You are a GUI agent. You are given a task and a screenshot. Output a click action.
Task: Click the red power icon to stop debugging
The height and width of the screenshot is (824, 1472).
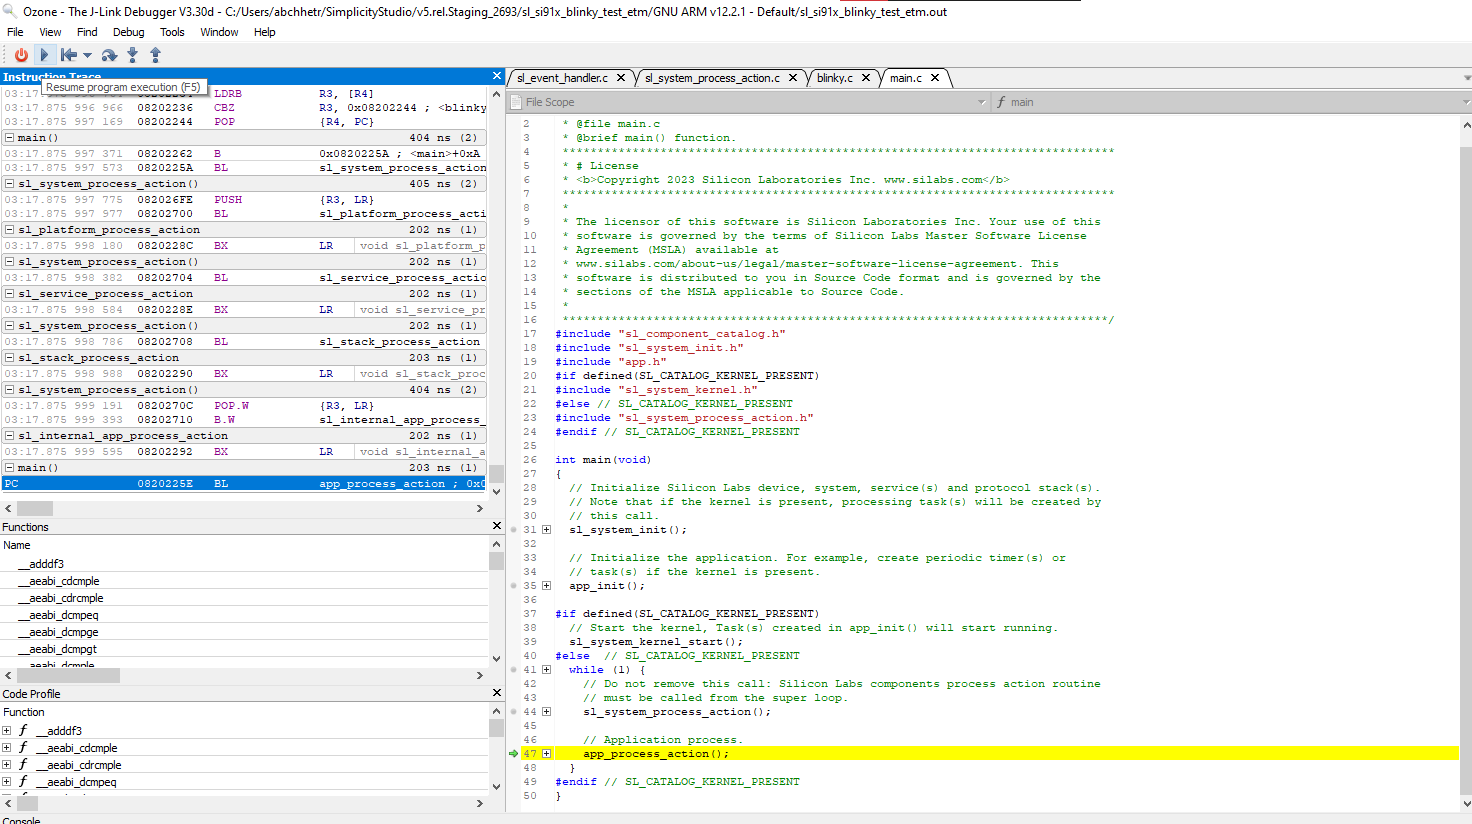[x=20, y=55]
